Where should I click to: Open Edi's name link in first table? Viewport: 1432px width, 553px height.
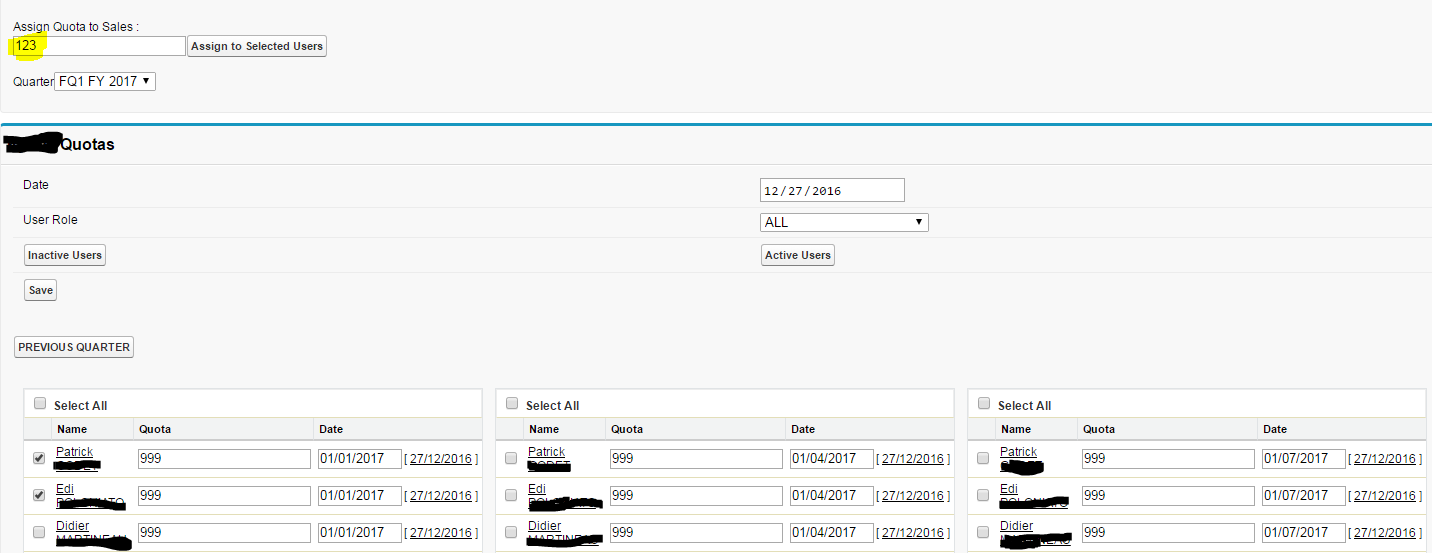[63, 489]
